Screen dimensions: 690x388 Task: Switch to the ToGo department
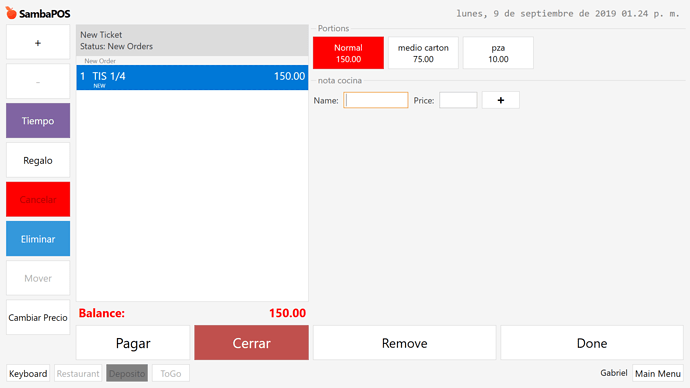tap(171, 373)
